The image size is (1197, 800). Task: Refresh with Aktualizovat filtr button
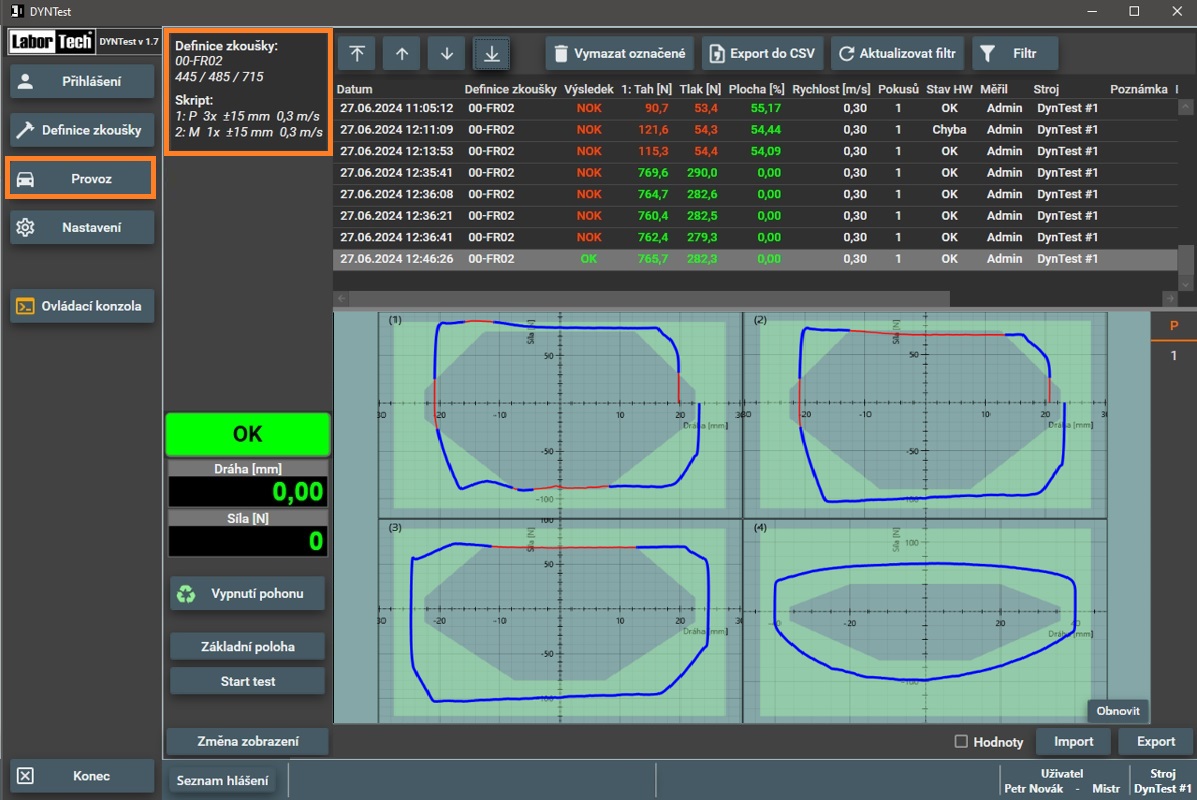898,53
